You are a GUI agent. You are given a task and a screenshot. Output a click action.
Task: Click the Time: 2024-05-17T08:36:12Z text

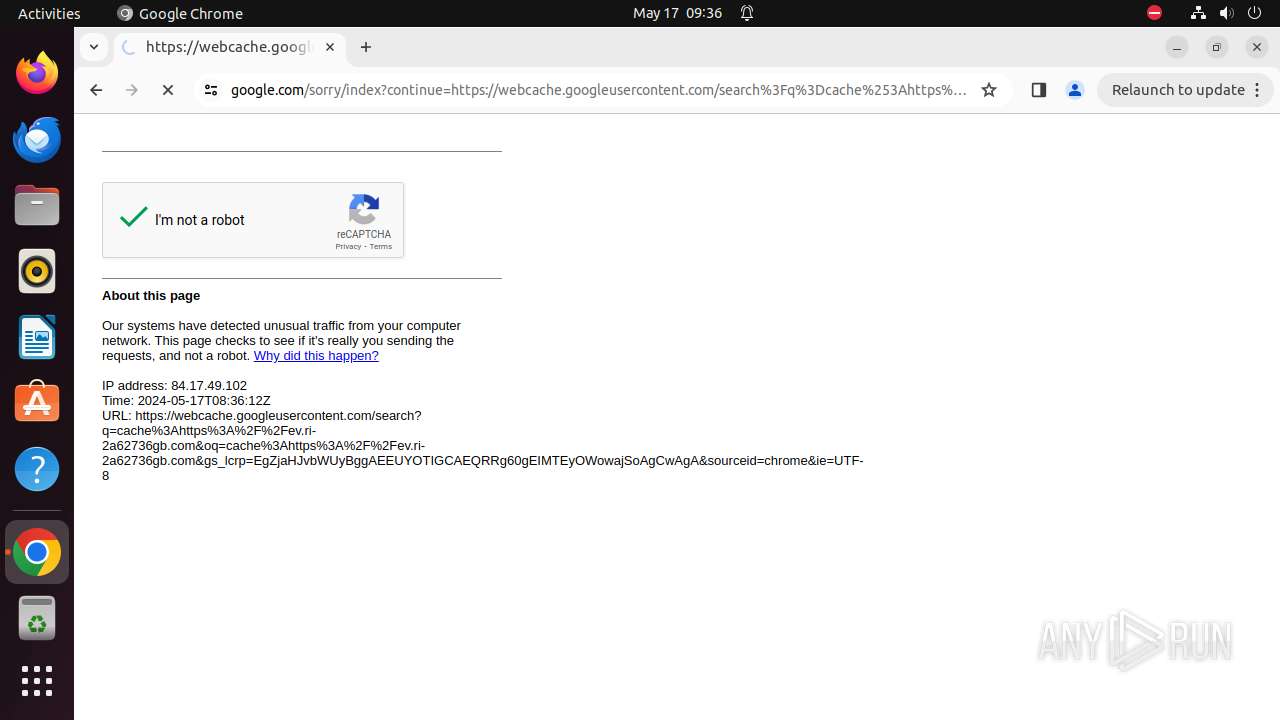(x=186, y=401)
